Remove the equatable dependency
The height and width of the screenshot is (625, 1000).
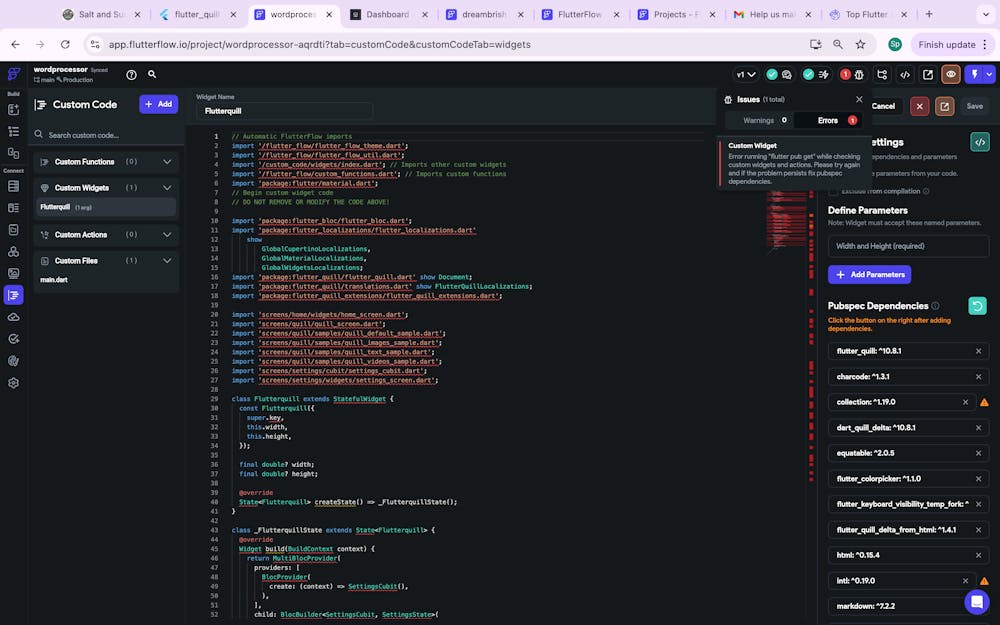click(x=978, y=453)
